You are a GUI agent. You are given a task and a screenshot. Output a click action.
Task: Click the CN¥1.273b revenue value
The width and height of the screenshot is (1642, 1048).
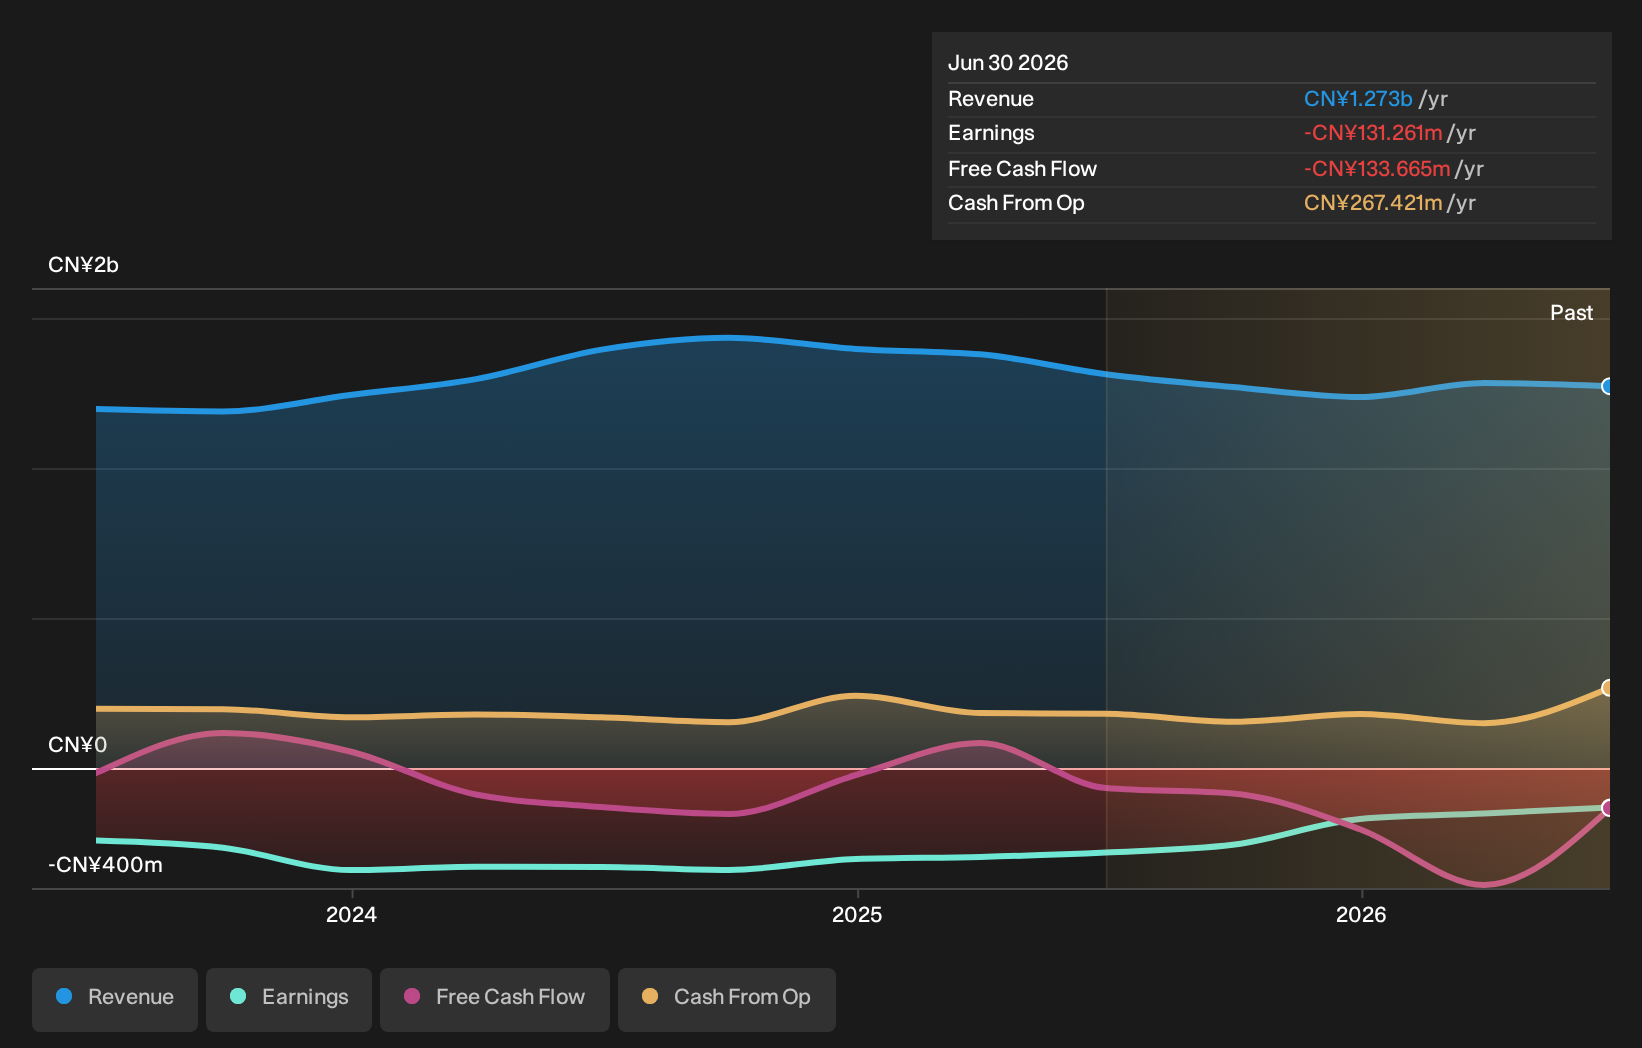click(1358, 99)
